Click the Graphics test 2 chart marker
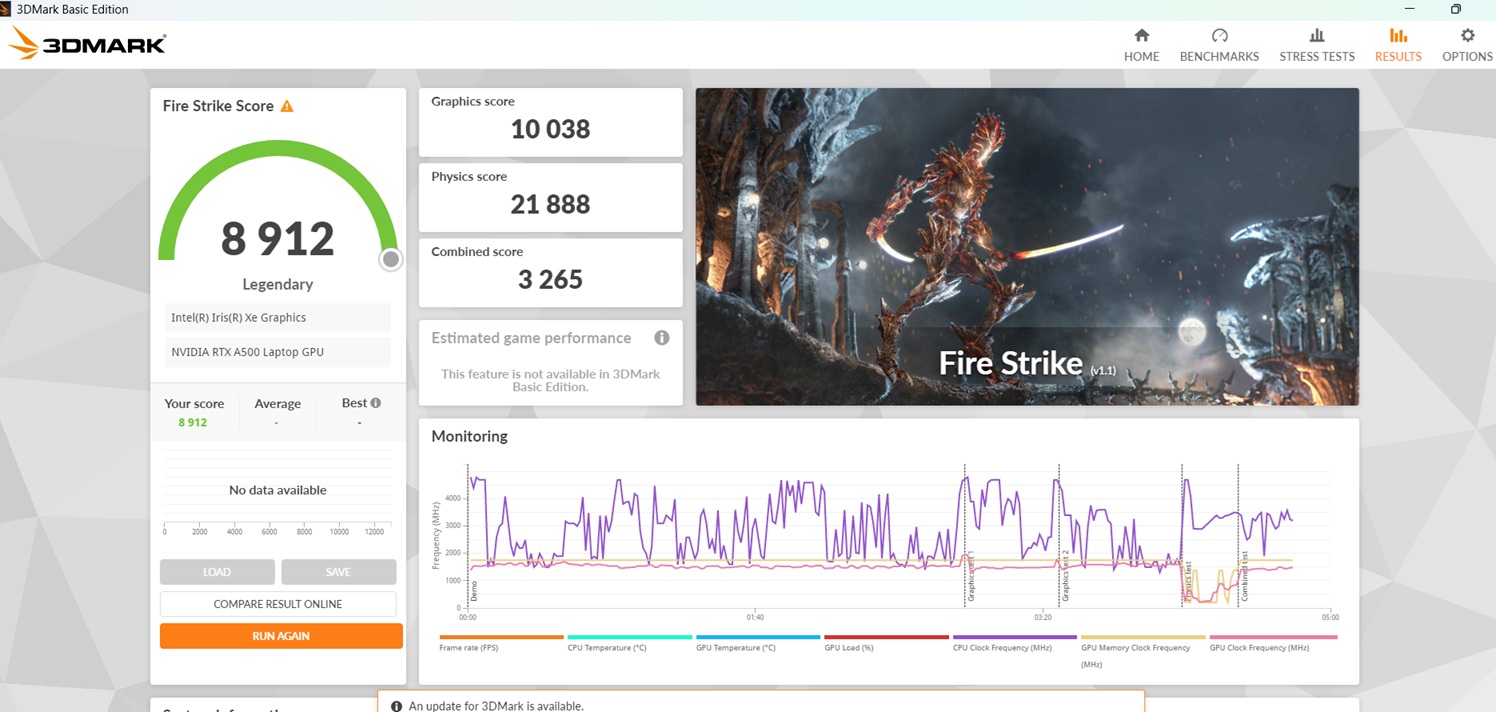Viewport: 1496px width, 712px height. coord(1066,575)
